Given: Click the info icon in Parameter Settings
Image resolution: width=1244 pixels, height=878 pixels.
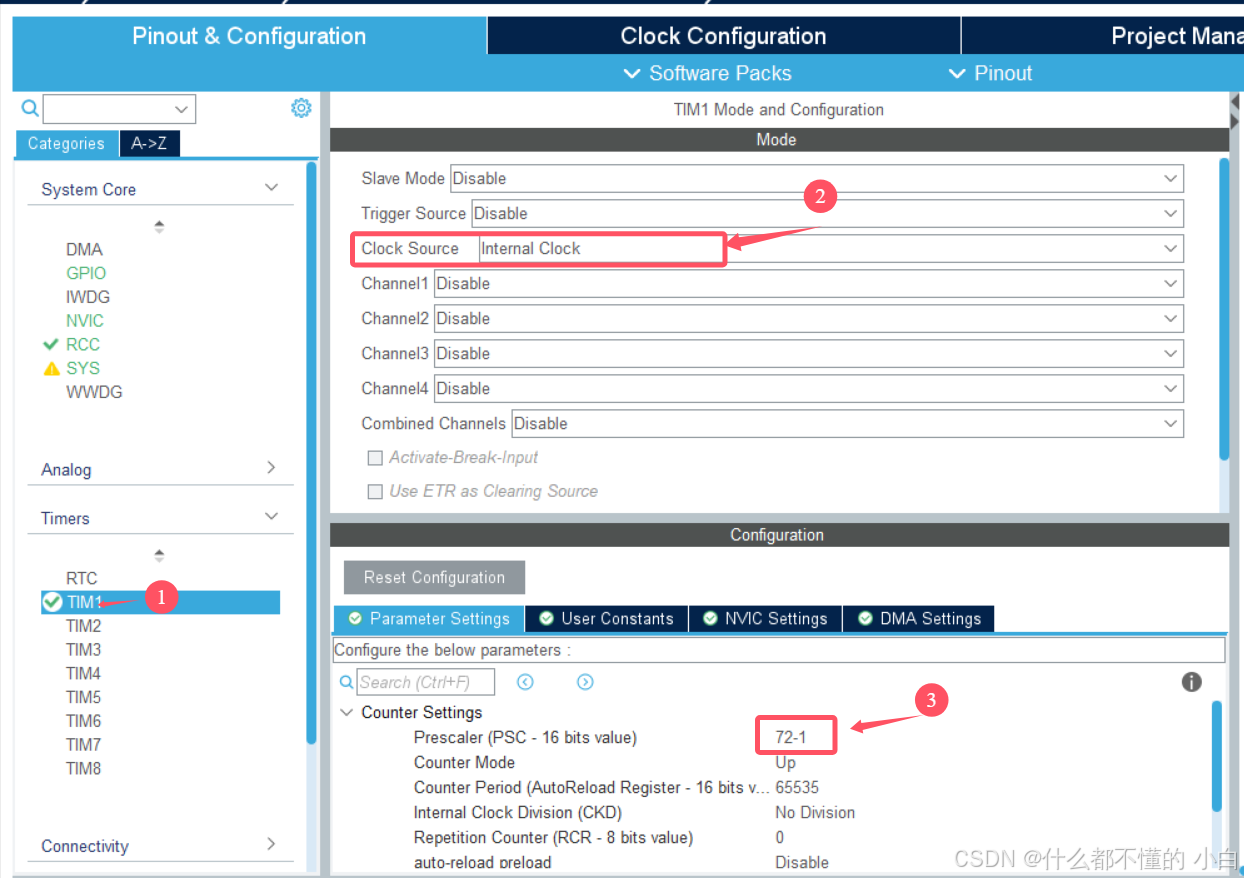Looking at the screenshot, I should [1191, 682].
